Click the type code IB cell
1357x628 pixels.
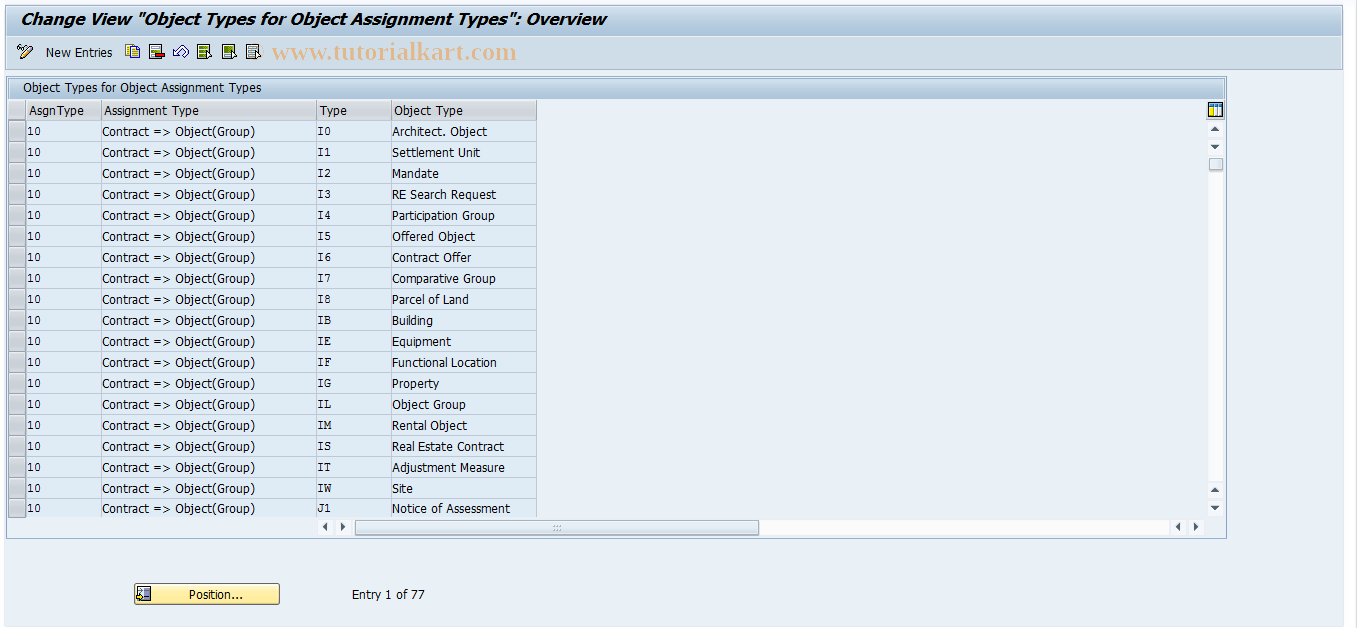pos(354,321)
